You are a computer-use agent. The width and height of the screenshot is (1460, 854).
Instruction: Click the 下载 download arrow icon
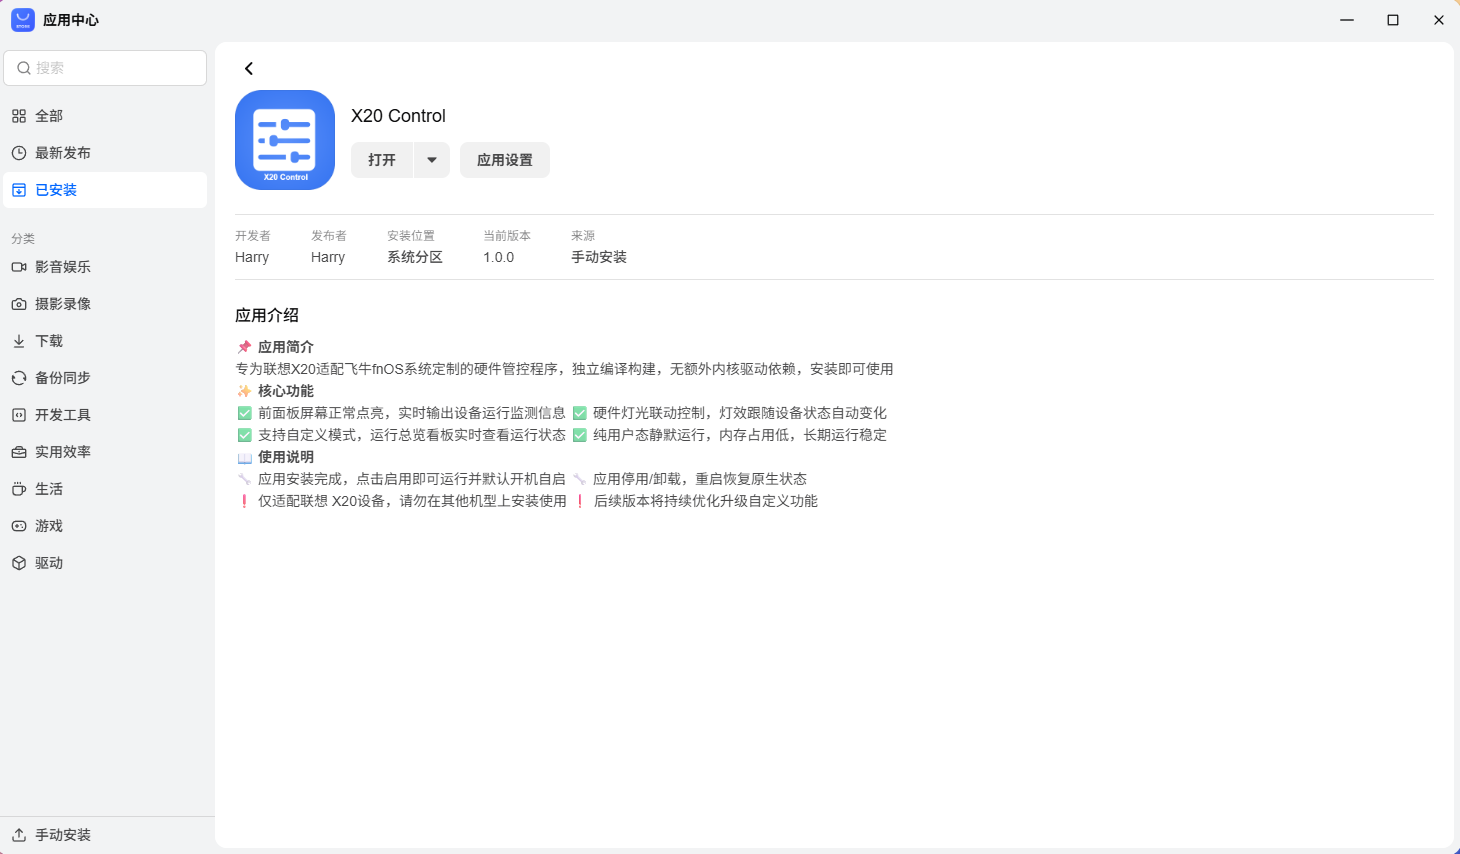[19, 341]
